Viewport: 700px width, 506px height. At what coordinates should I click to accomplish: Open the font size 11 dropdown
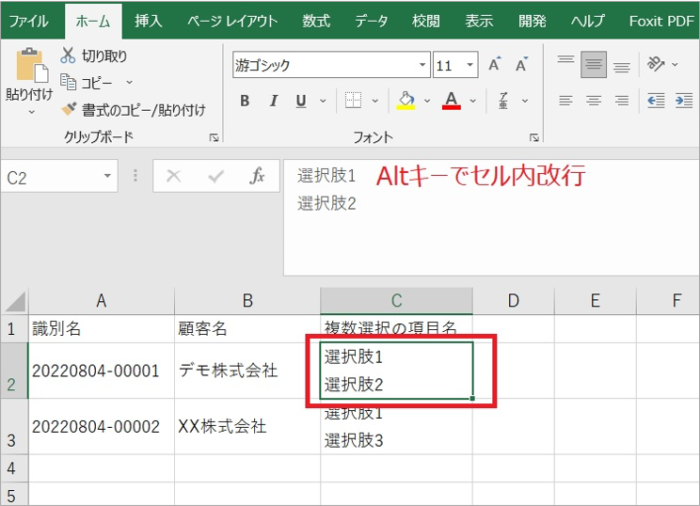click(470, 65)
